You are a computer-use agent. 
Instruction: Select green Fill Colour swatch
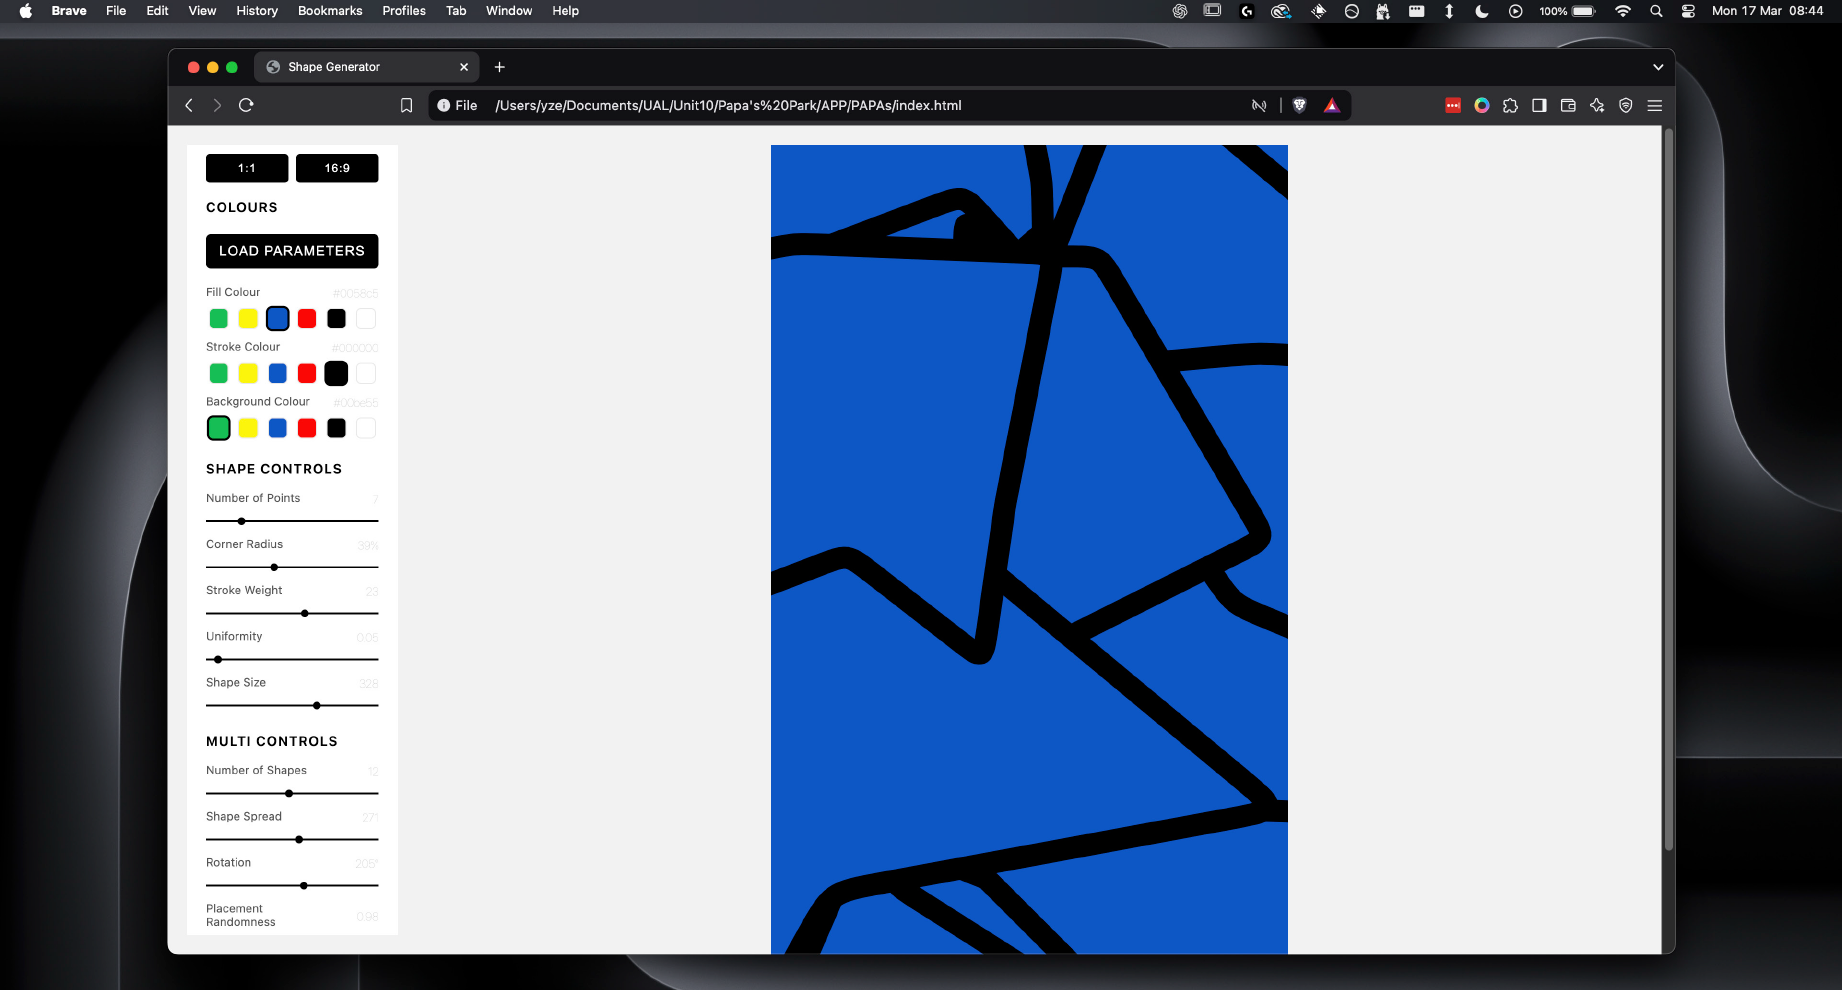218,319
